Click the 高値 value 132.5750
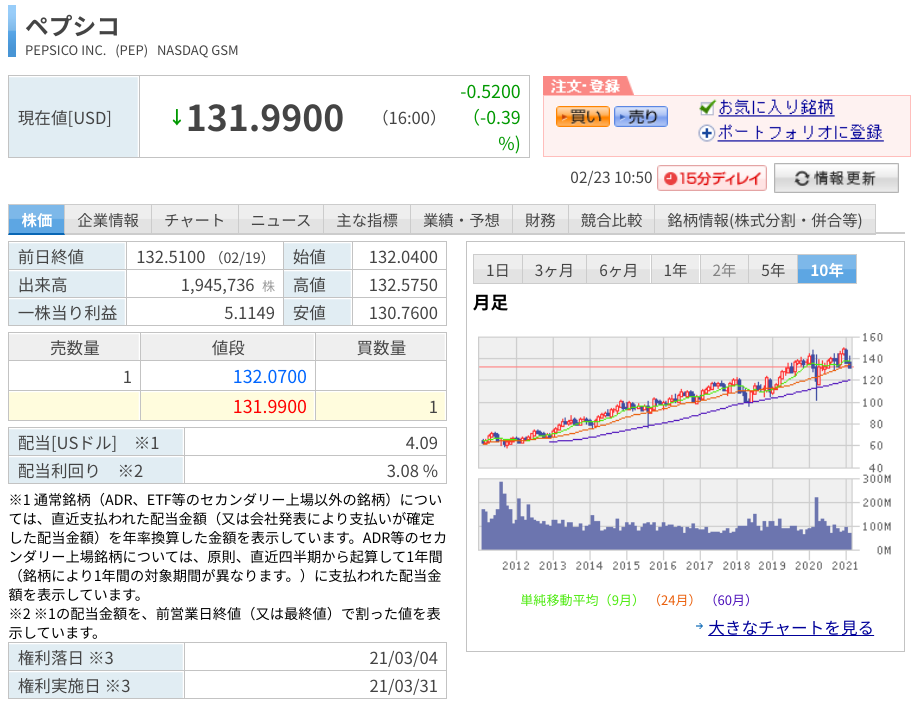Screen dimensions: 915x705 coord(403,285)
